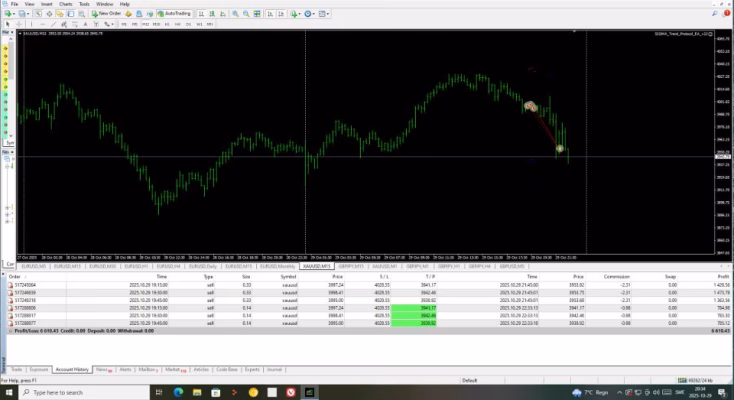Zoom in on the chart

point(235,14)
